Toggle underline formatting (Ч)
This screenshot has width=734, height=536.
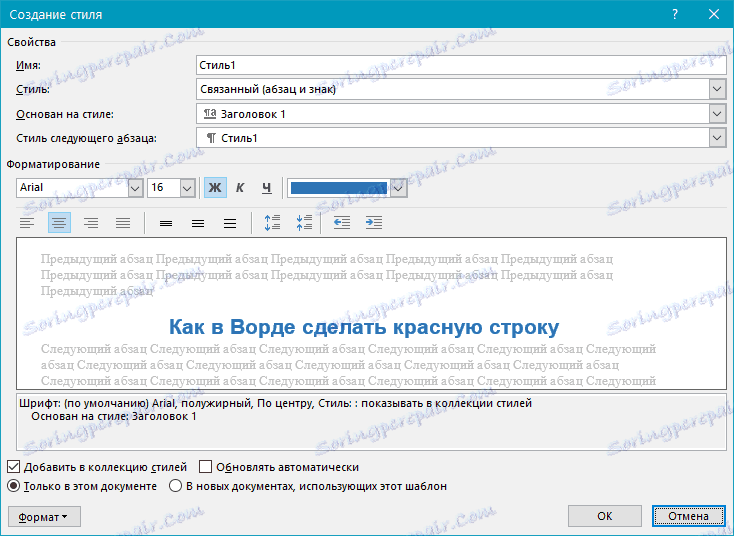pos(266,188)
